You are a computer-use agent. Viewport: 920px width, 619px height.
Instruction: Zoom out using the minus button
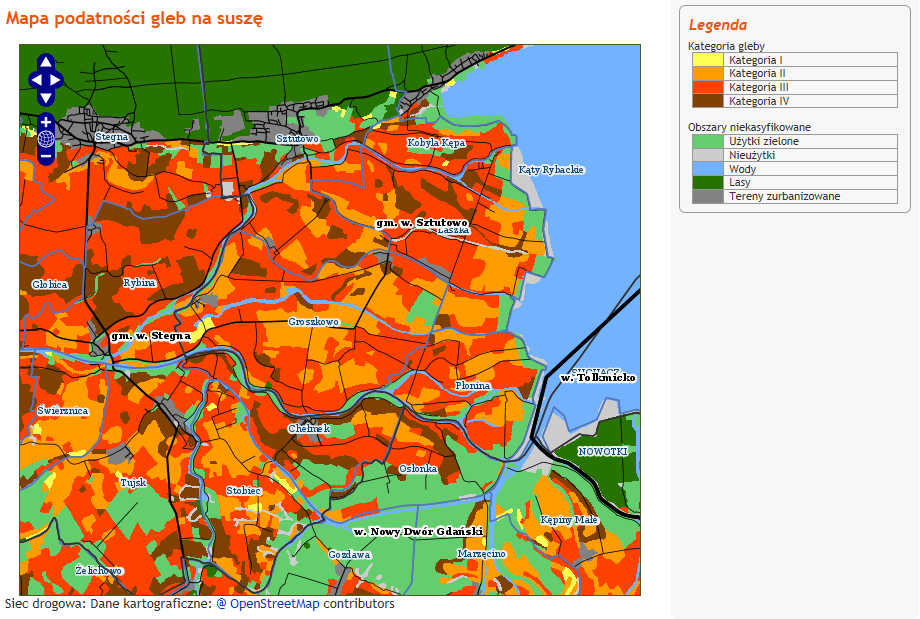click(x=46, y=156)
